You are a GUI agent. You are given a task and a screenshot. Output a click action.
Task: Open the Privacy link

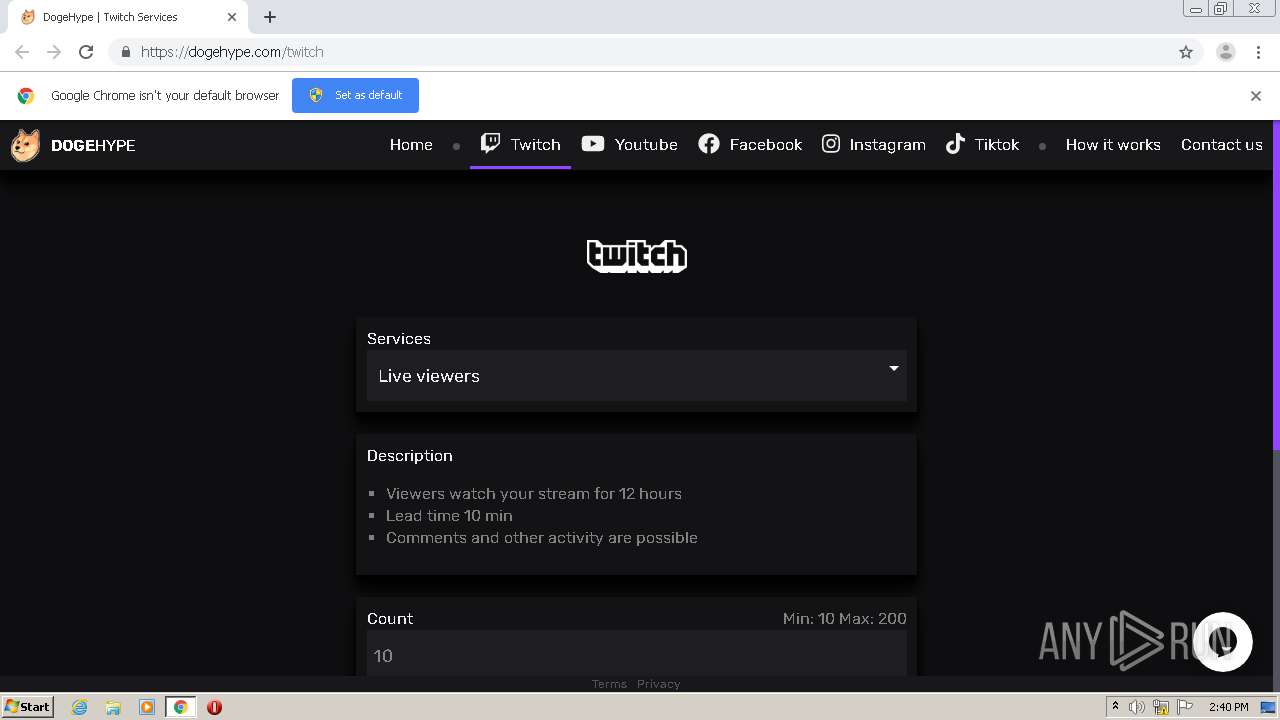658,684
